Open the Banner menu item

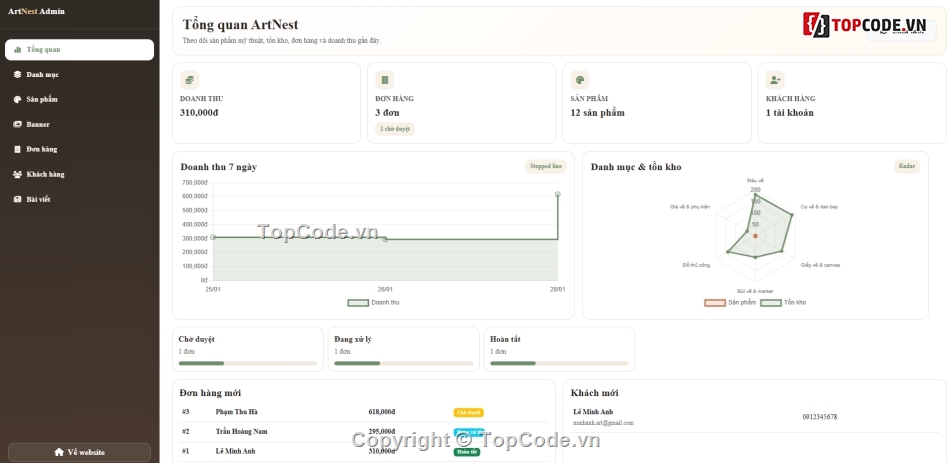(79, 124)
